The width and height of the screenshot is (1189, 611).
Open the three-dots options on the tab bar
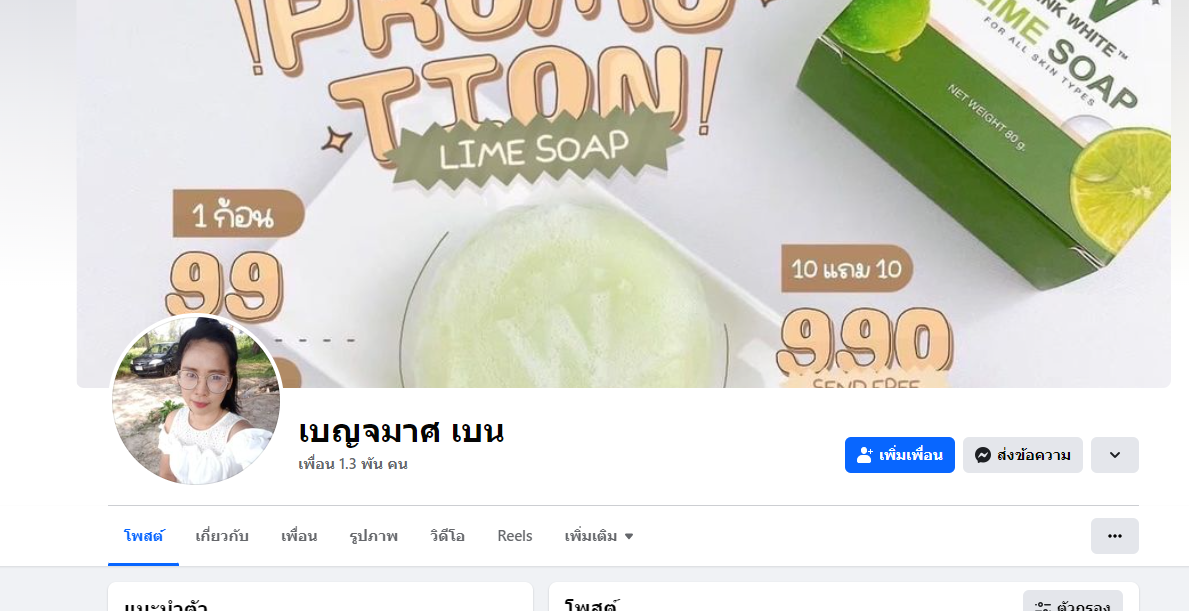pyautogui.click(x=1114, y=536)
